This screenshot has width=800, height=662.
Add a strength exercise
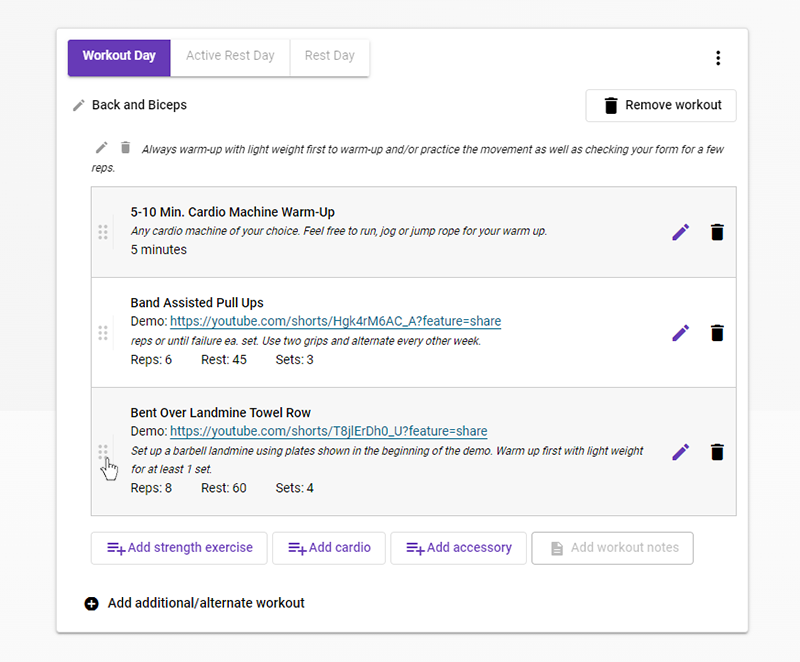coord(179,548)
